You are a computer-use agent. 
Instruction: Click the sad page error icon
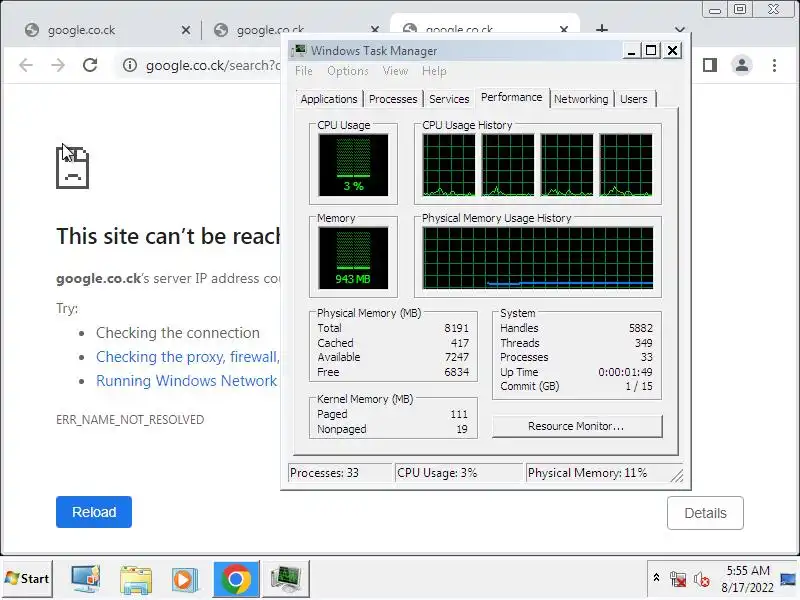point(72,167)
